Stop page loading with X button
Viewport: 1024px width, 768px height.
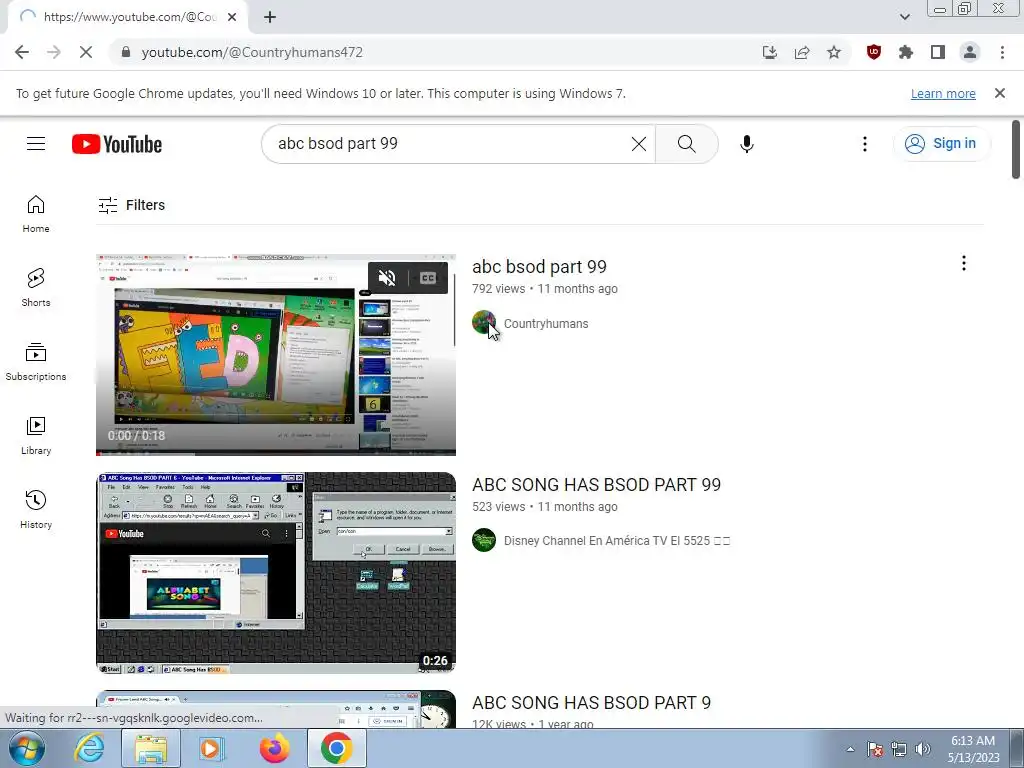pyautogui.click(x=86, y=52)
